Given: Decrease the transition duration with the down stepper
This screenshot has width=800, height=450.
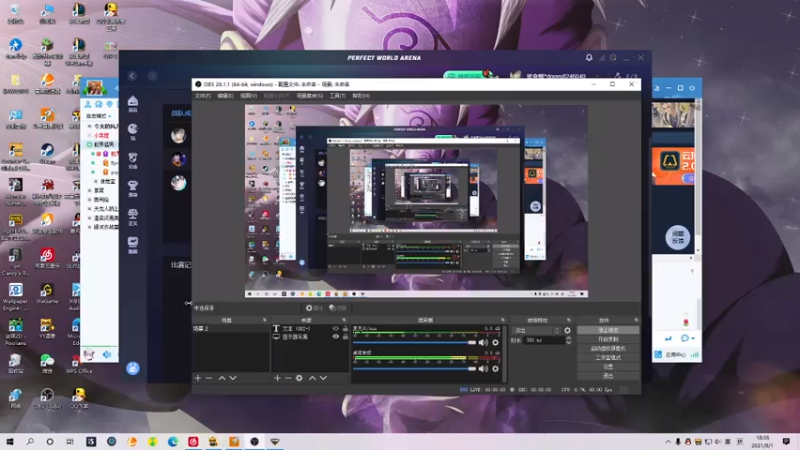Looking at the screenshot, I should coord(568,342).
